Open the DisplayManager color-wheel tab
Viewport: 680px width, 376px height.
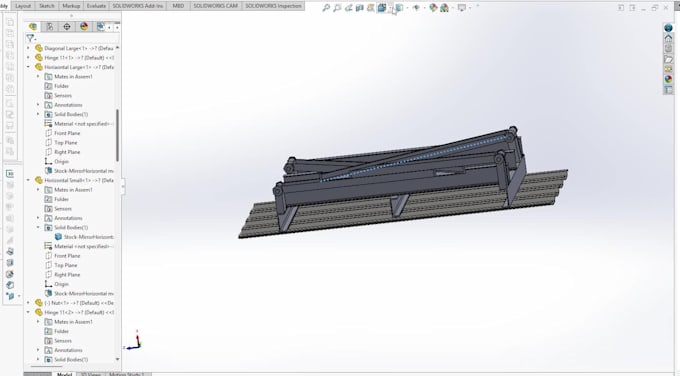[84, 27]
